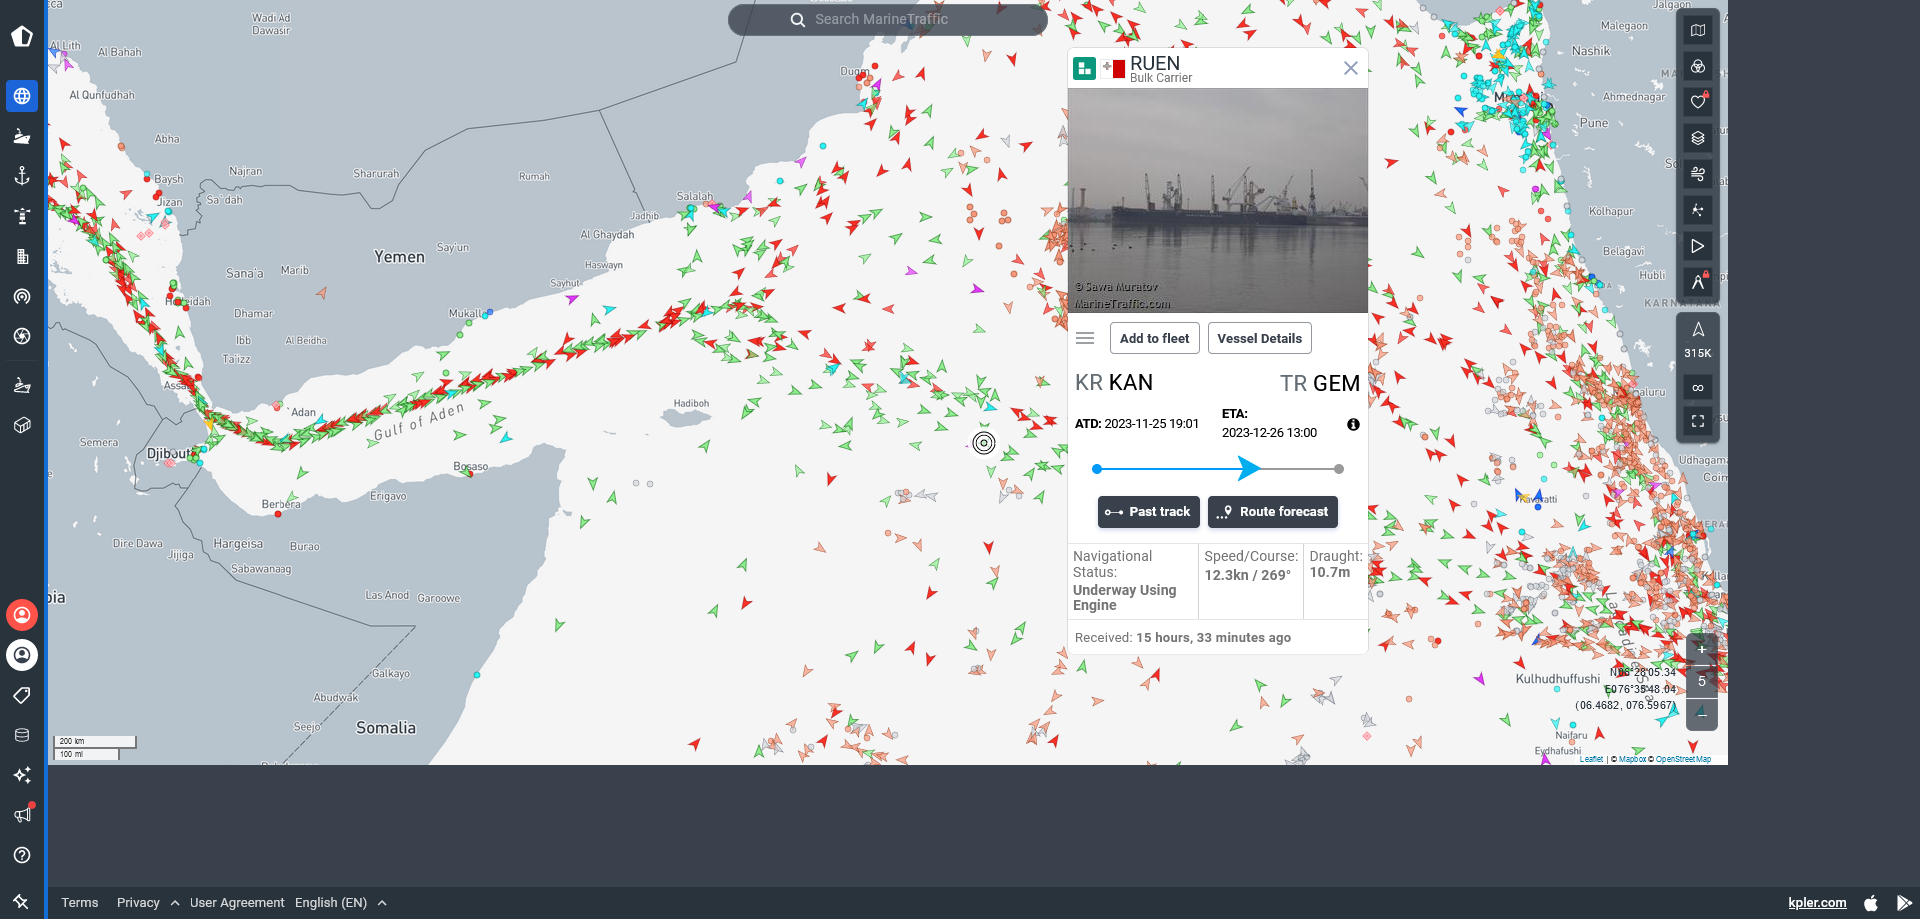
Task: Open the OpenStreetMap attribution link
Action: (x=1683, y=759)
